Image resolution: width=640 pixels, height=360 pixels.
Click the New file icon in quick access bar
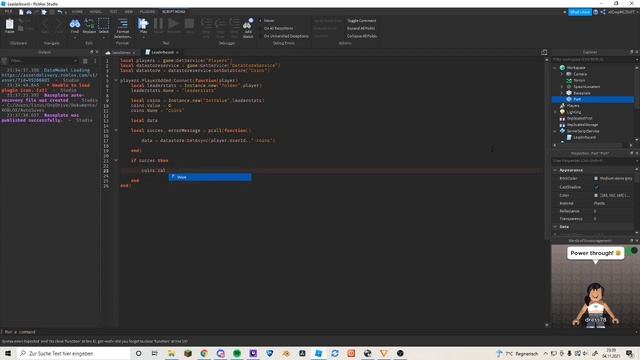(21, 12)
